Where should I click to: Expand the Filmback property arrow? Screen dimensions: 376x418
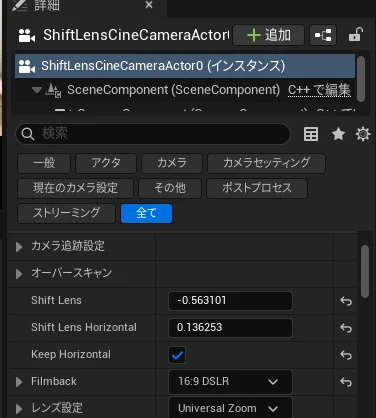tap(19, 382)
